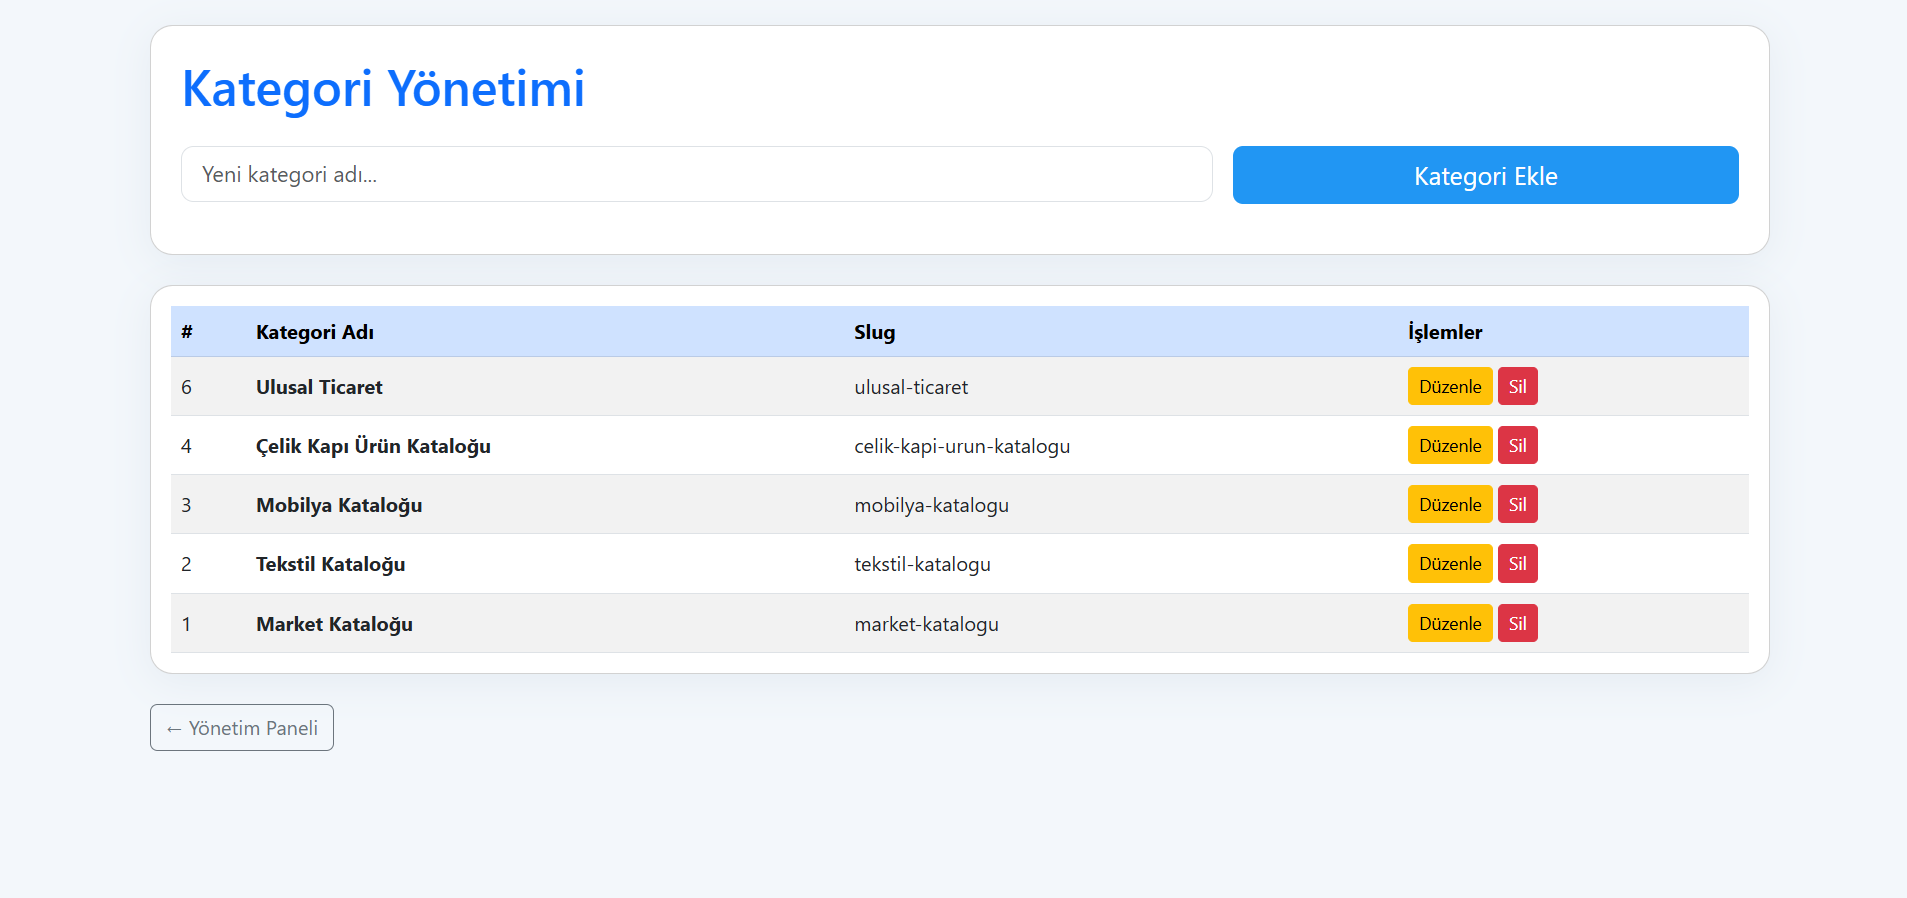Delete the Mobilya Kataloğu category
The height and width of the screenshot is (898, 1907).
click(x=1517, y=504)
